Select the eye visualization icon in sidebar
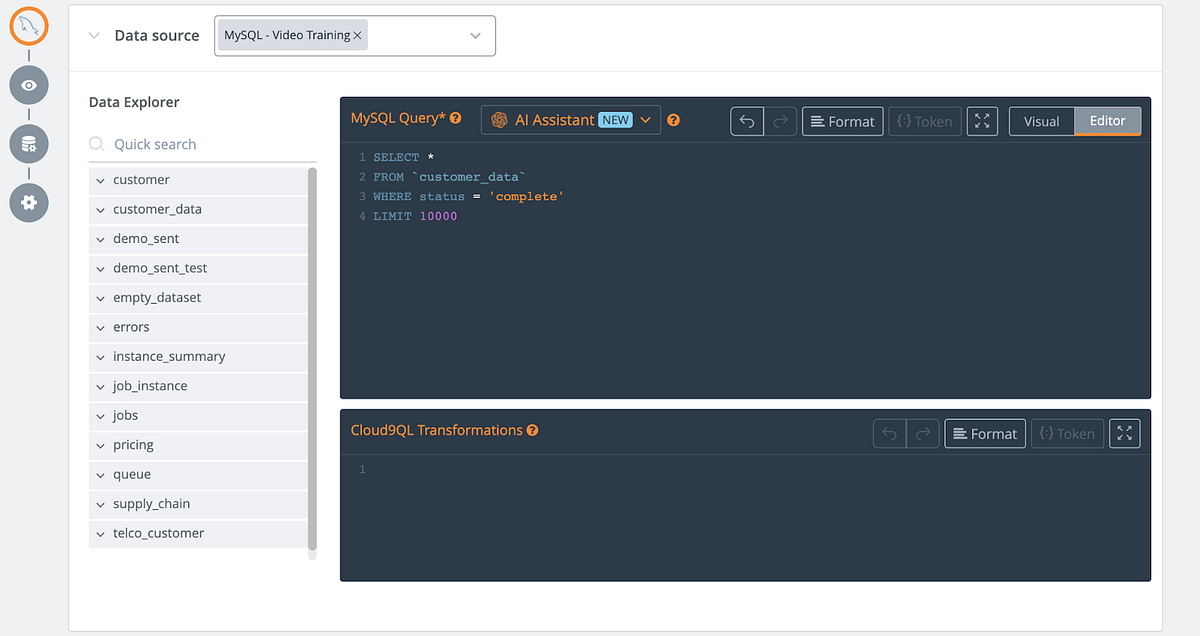Image resolution: width=1200 pixels, height=636 pixels. [29, 85]
